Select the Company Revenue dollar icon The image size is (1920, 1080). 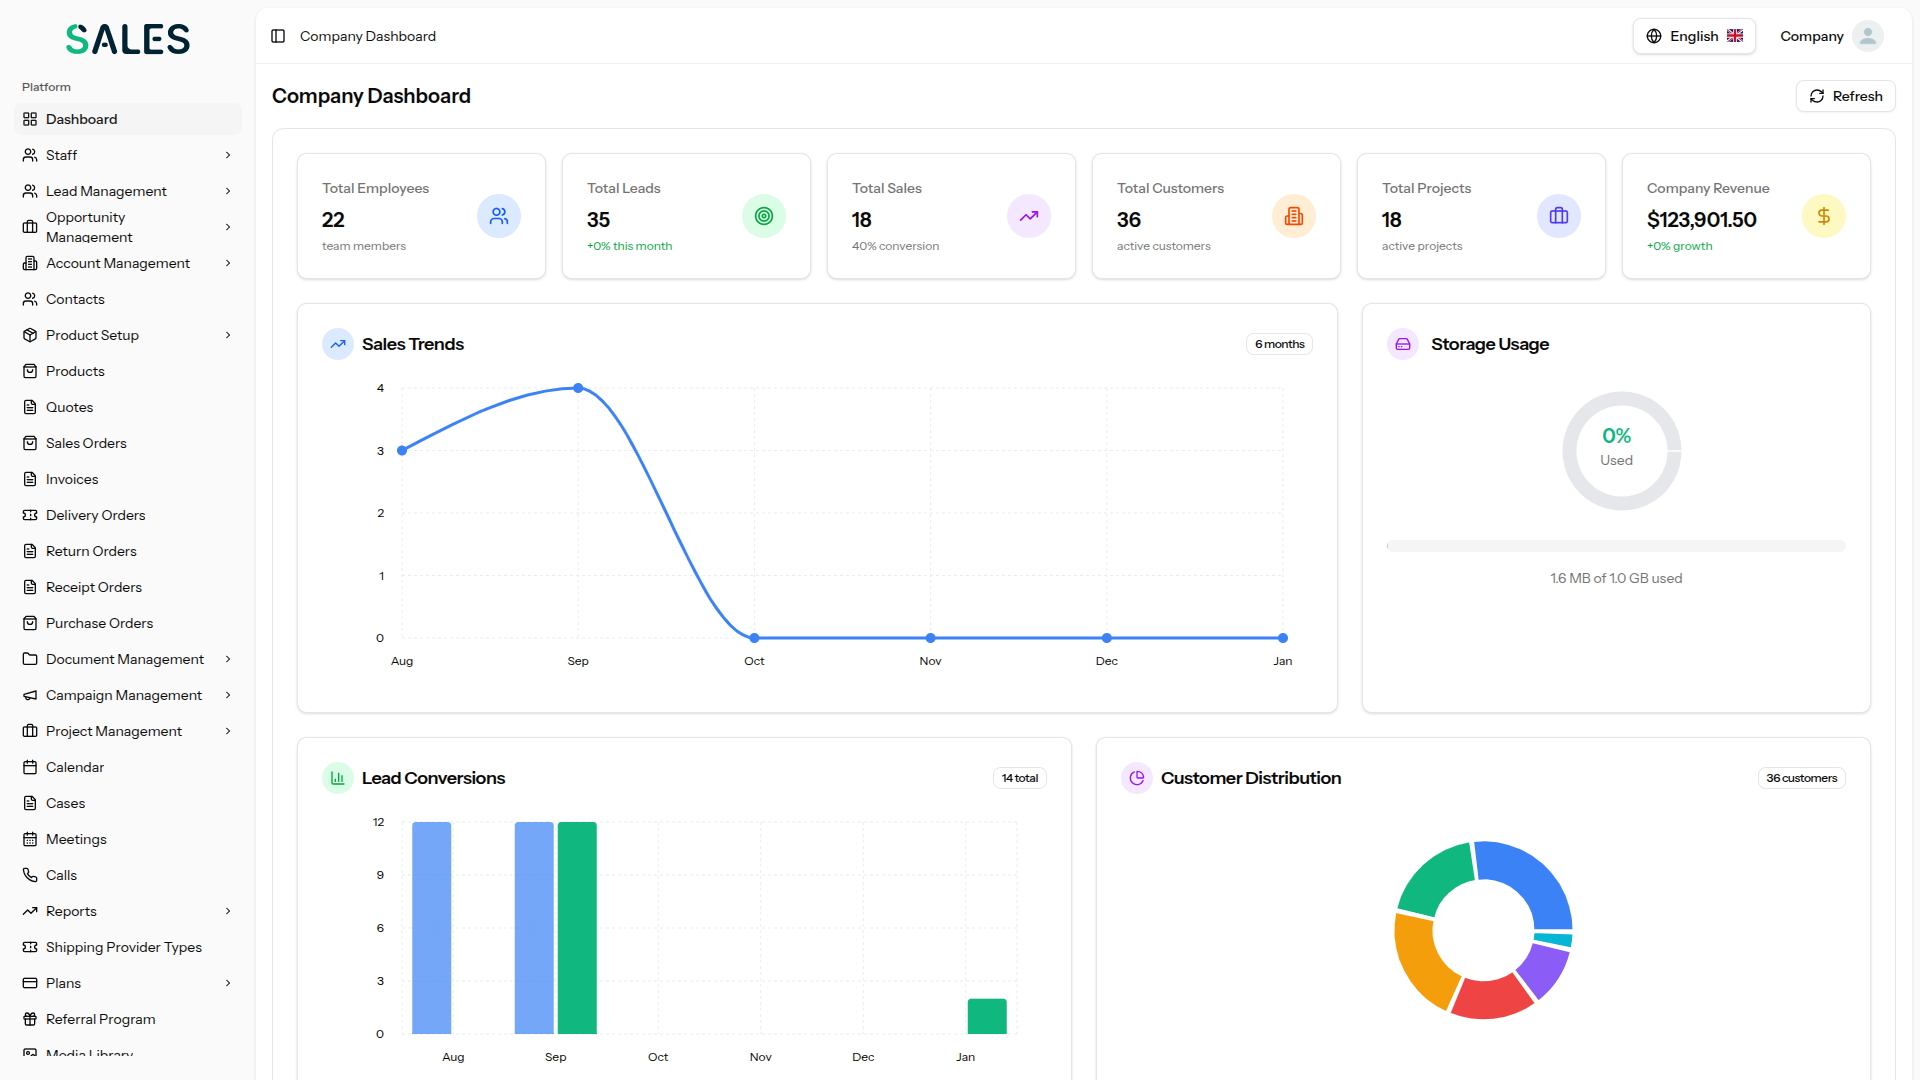tap(1823, 215)
